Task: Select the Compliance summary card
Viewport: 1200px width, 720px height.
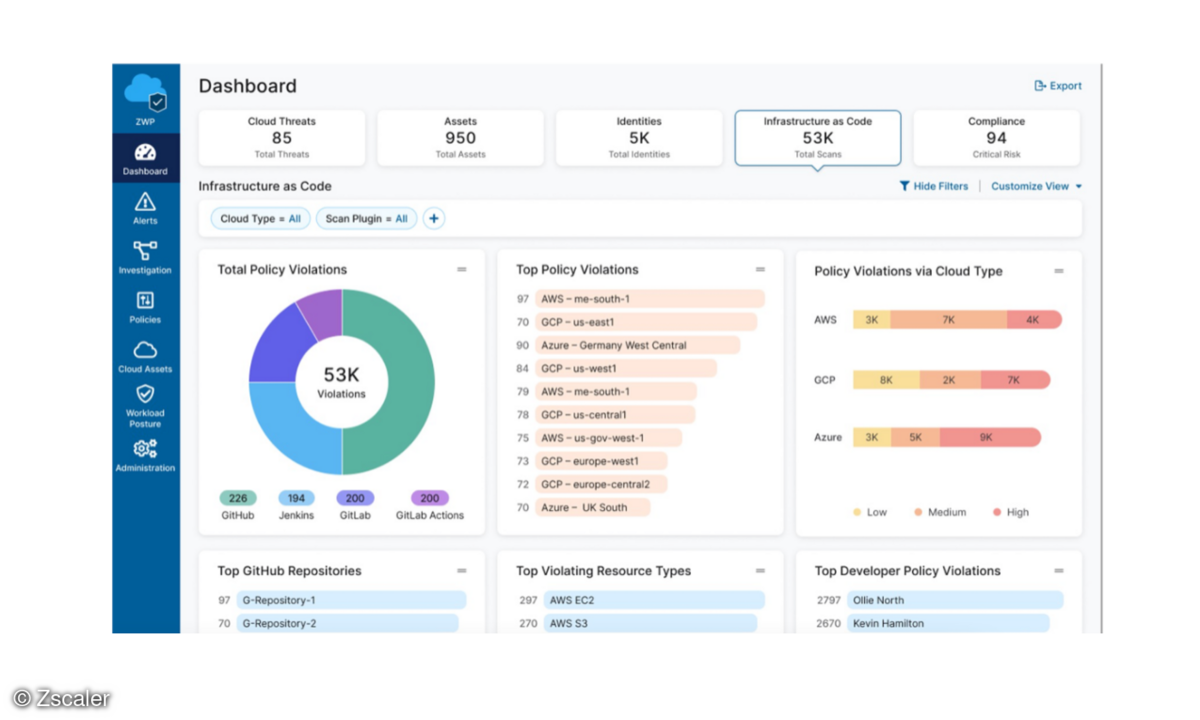Action: point(996,137)
